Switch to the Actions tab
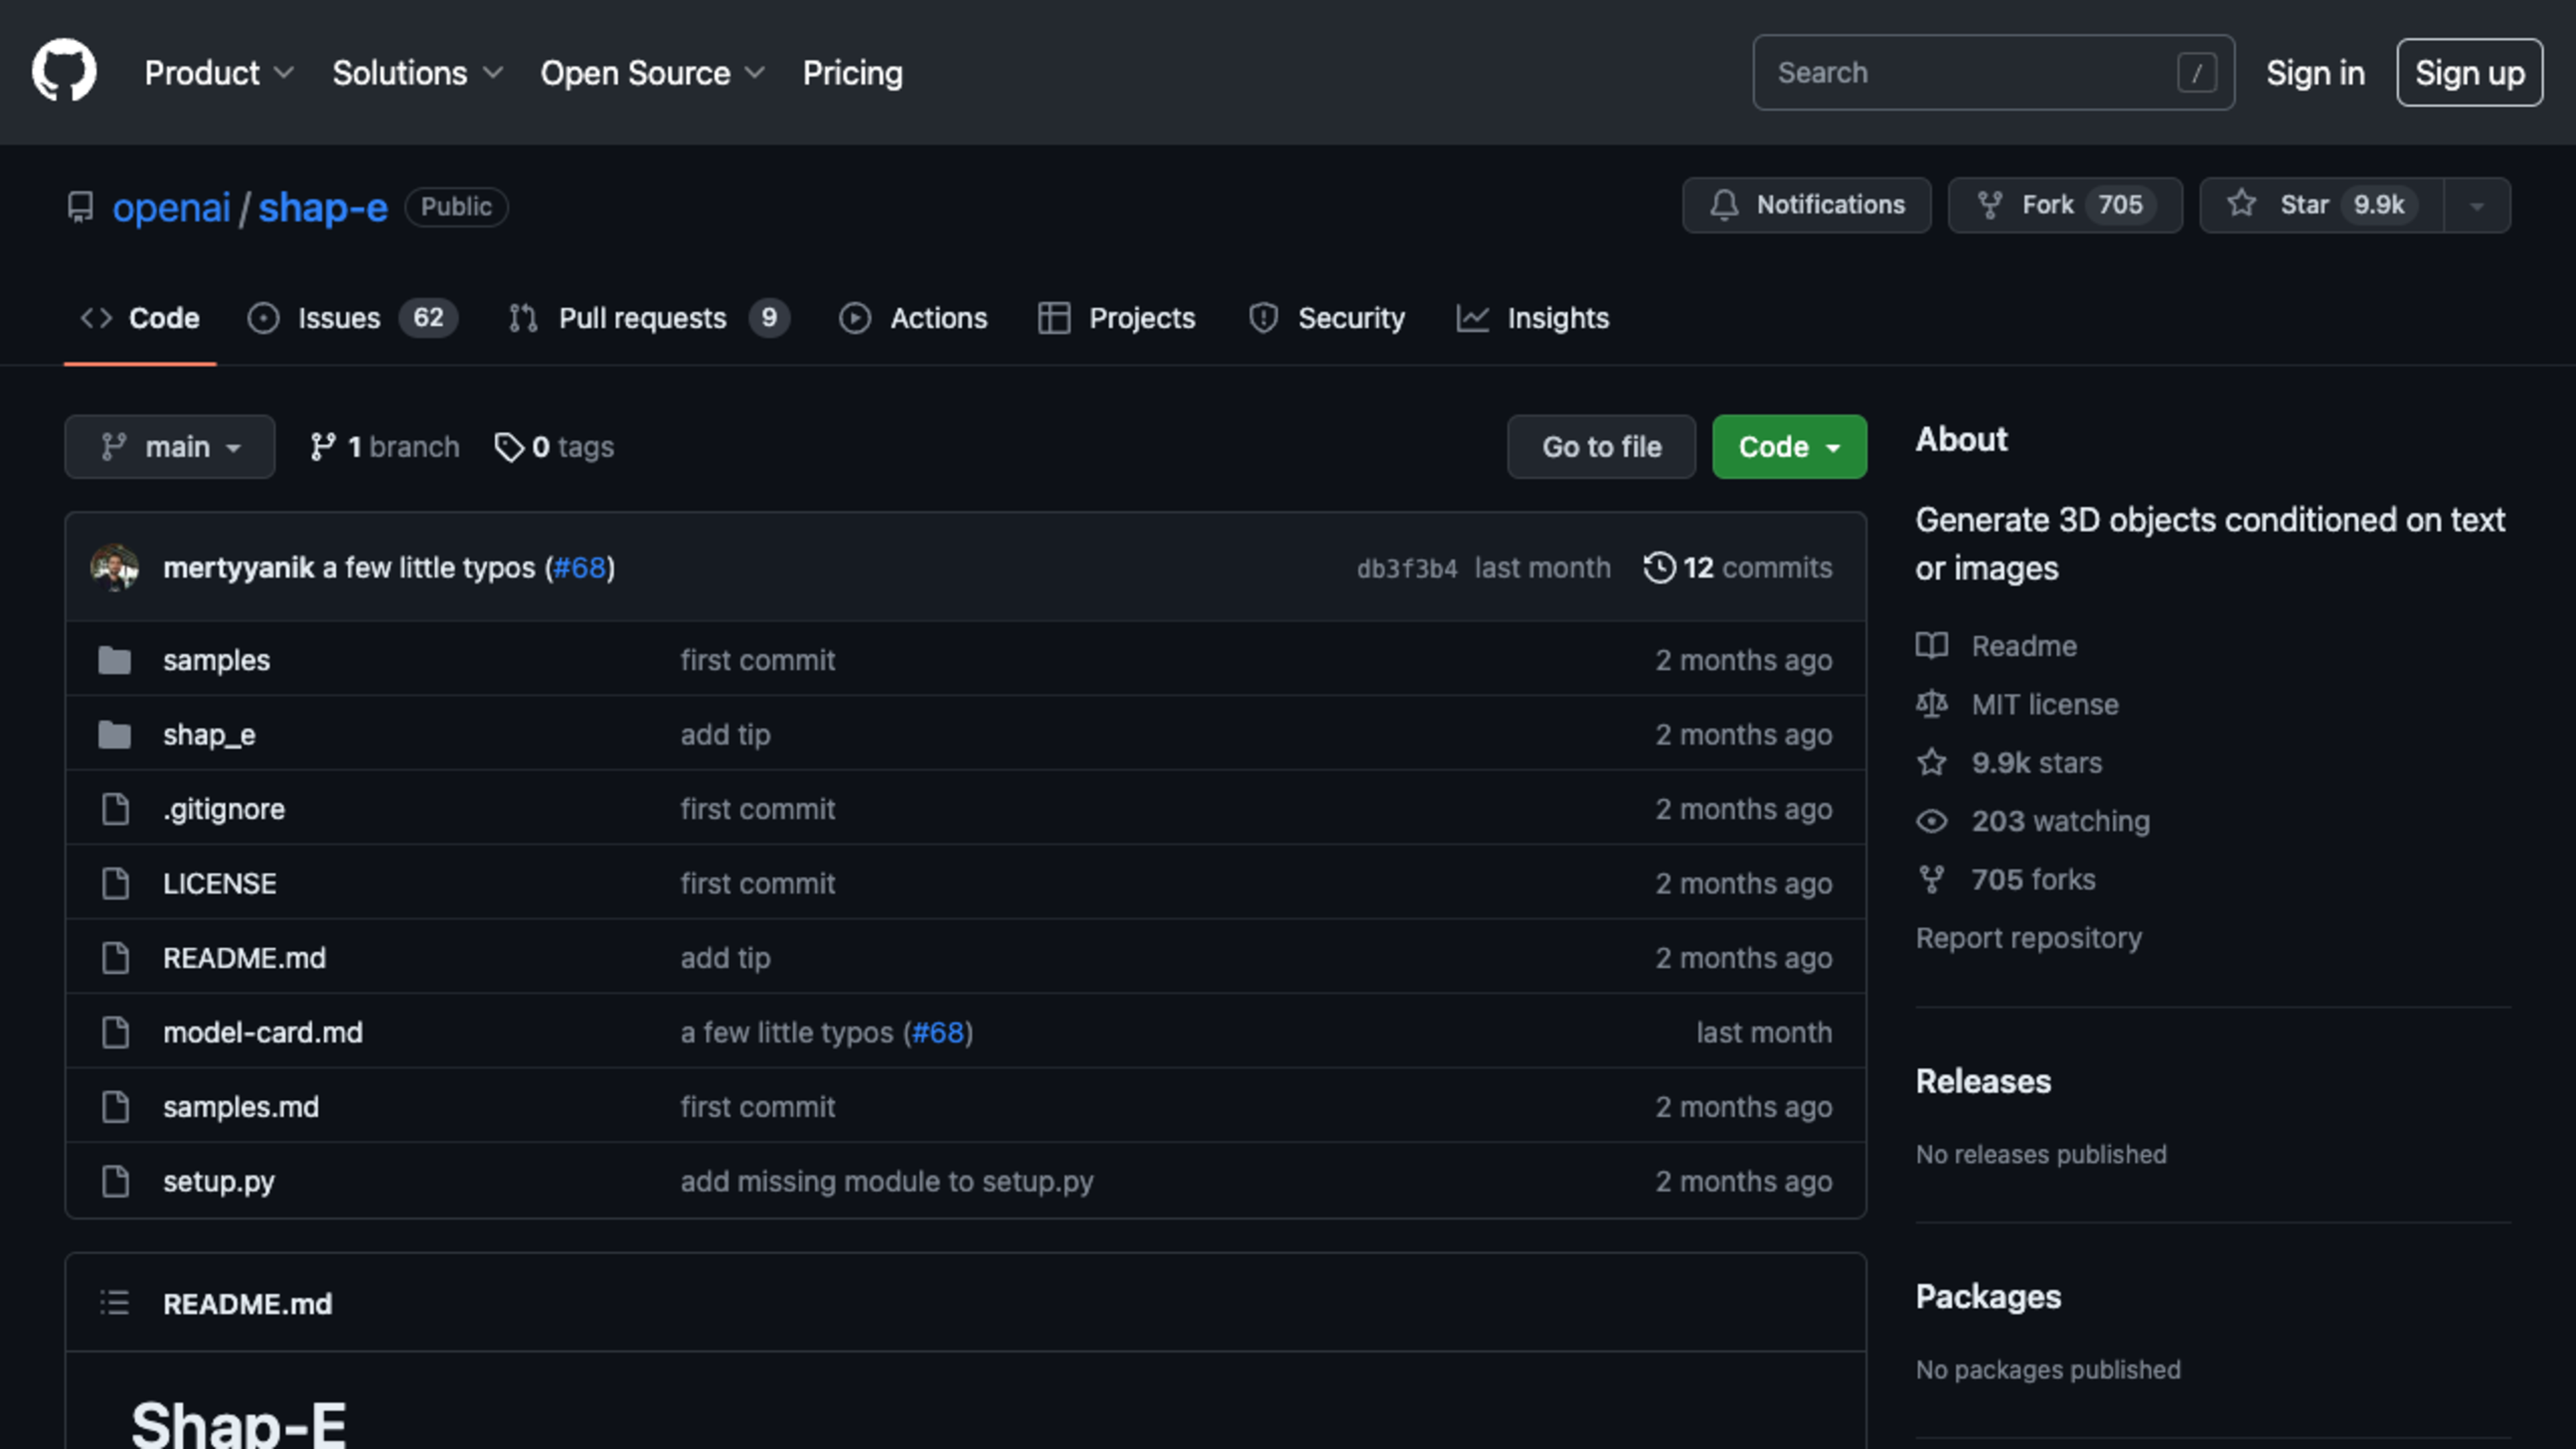The height and width of the screenshot is (1449, 2576). point(913,318)
